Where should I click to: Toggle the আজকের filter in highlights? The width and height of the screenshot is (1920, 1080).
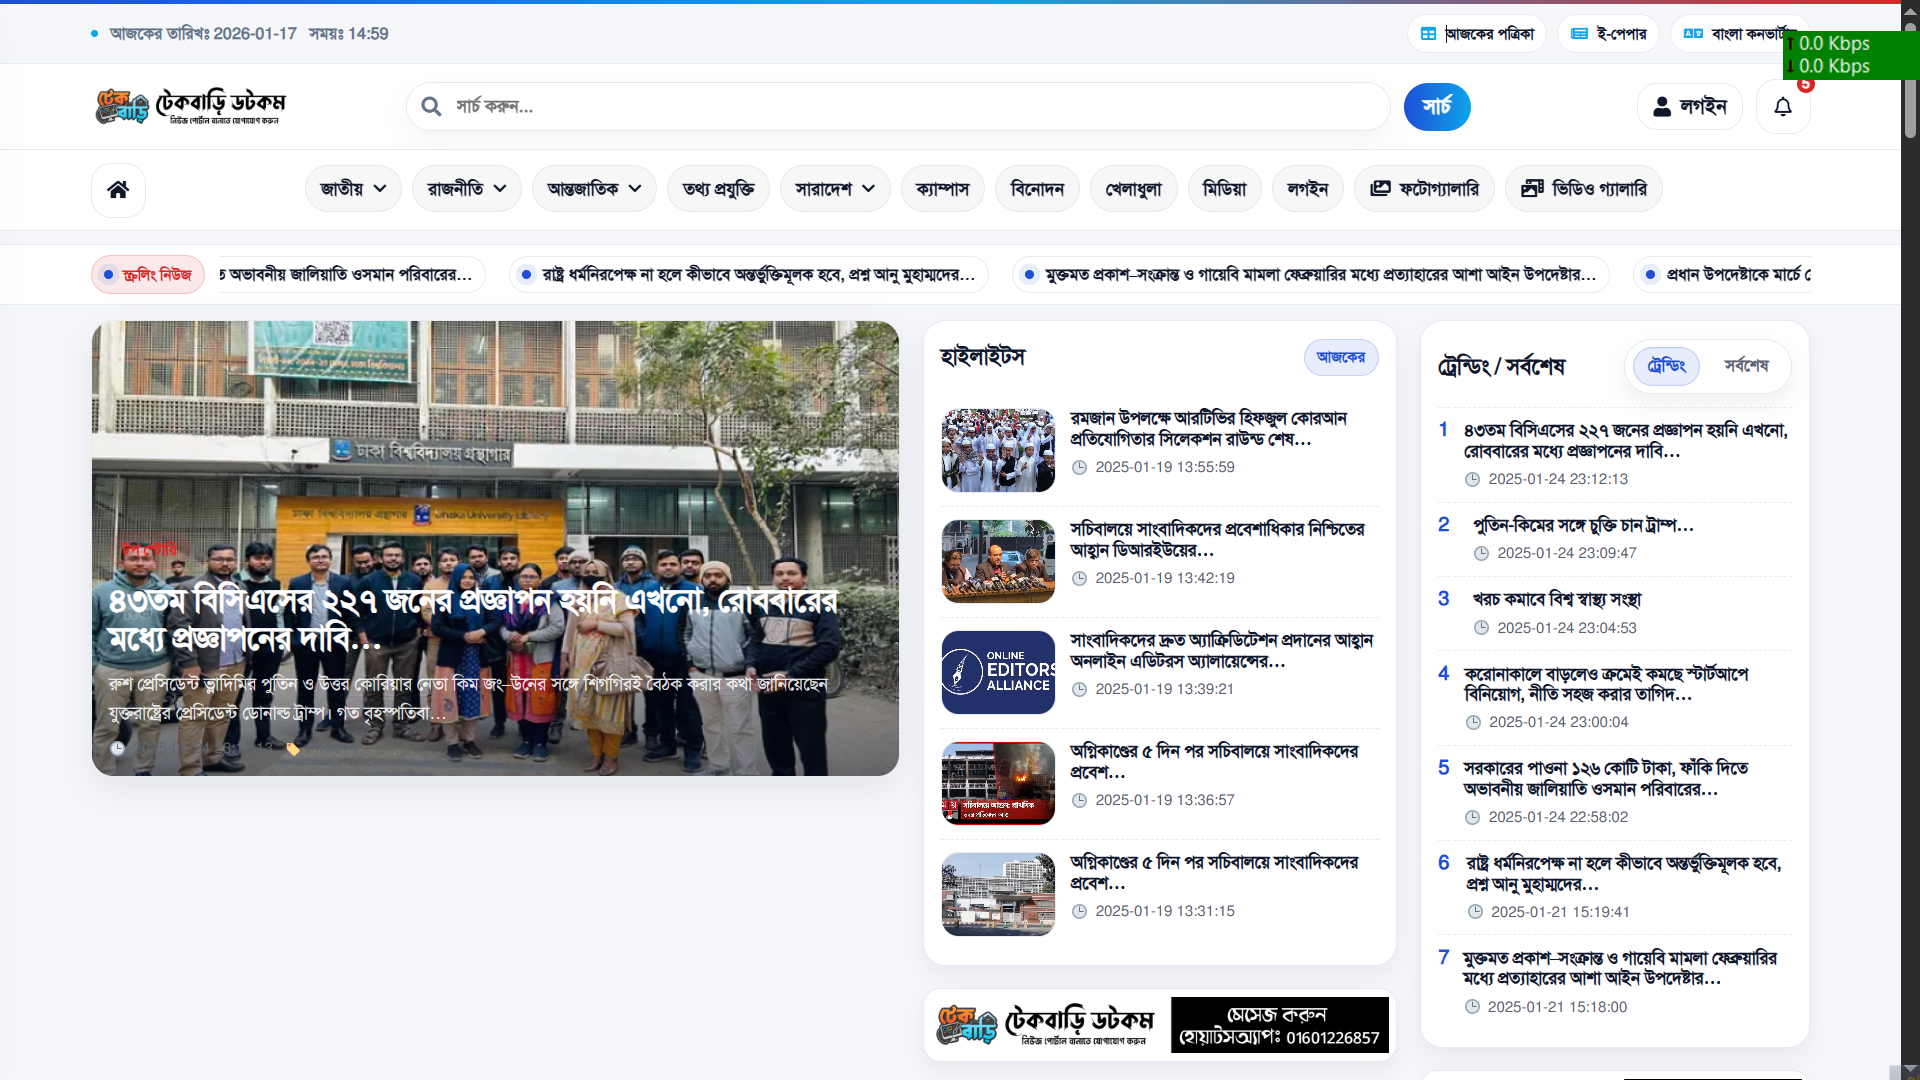(1340, 357)
